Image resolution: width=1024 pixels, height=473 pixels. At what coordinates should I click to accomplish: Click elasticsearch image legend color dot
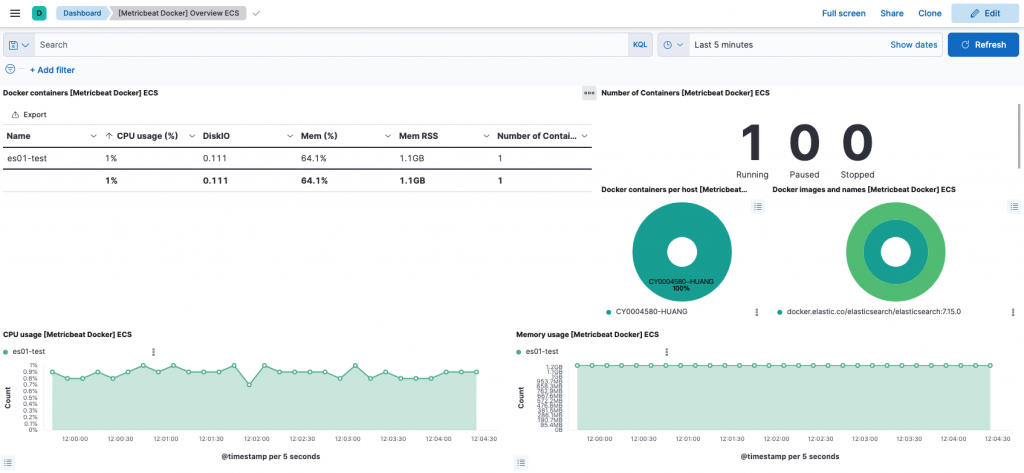pyautogui.click(x=780, y=312)
